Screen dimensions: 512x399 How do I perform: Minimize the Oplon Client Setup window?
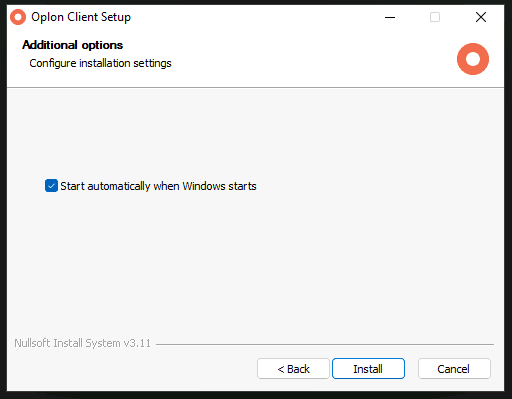pos(390,17)
